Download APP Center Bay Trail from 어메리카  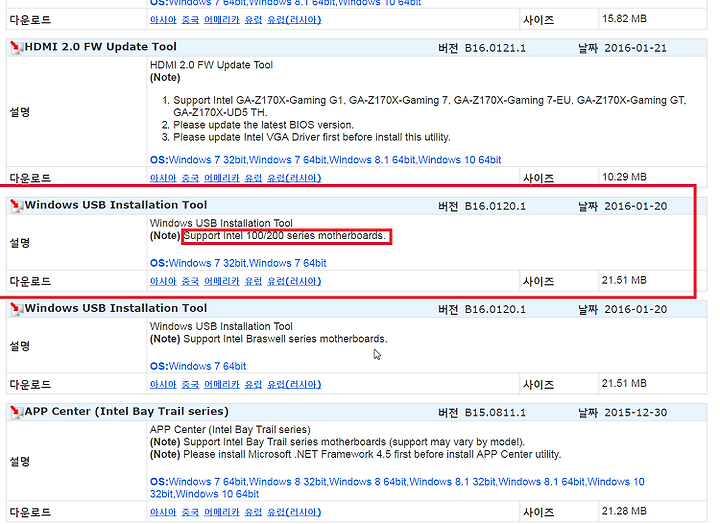[222, 512]
